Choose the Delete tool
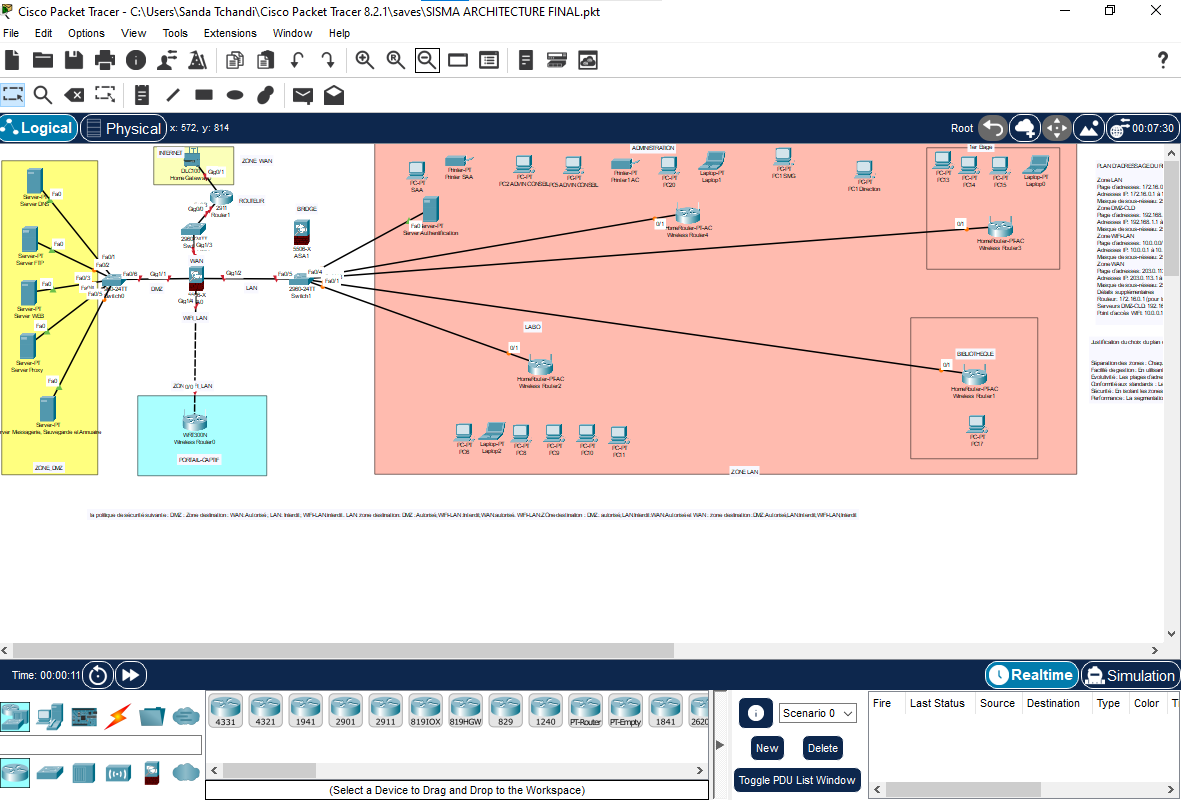This screenshot has height=800, width=1181. tap(74, 95)
